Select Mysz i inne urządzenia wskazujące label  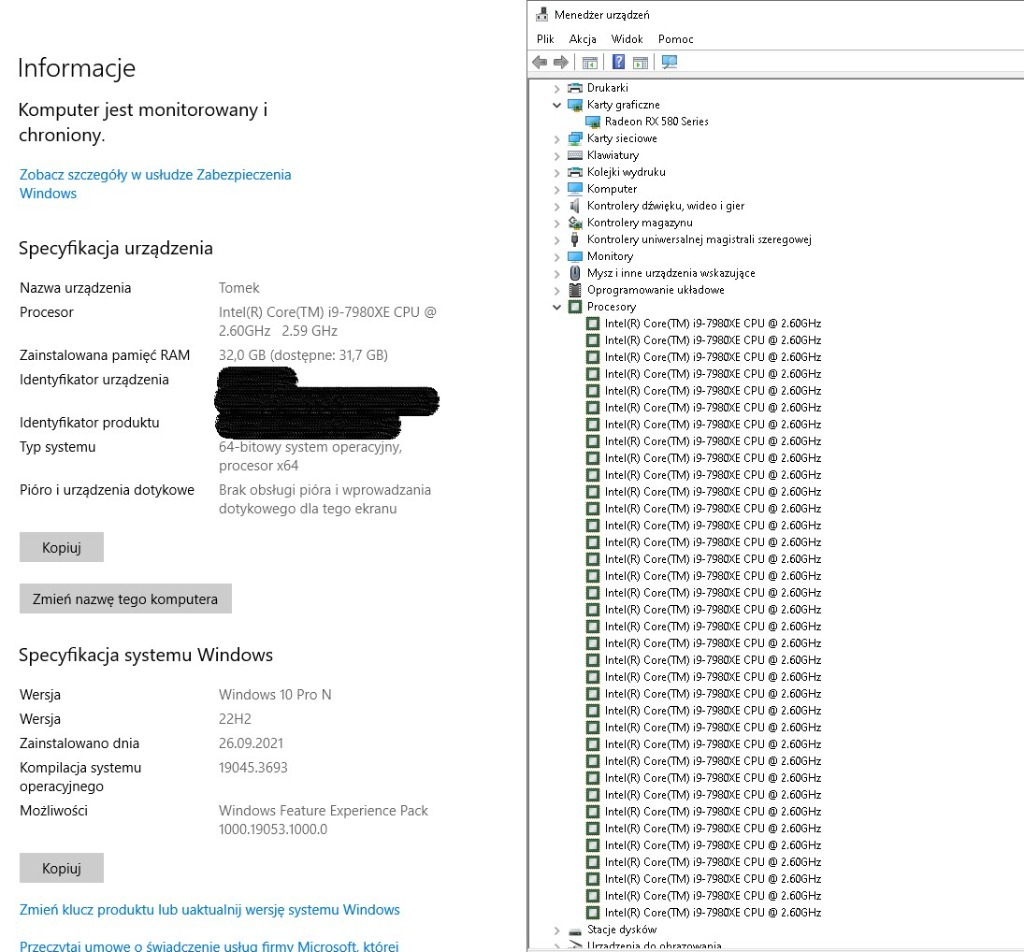pyautogui.click(x=671, y=273)
